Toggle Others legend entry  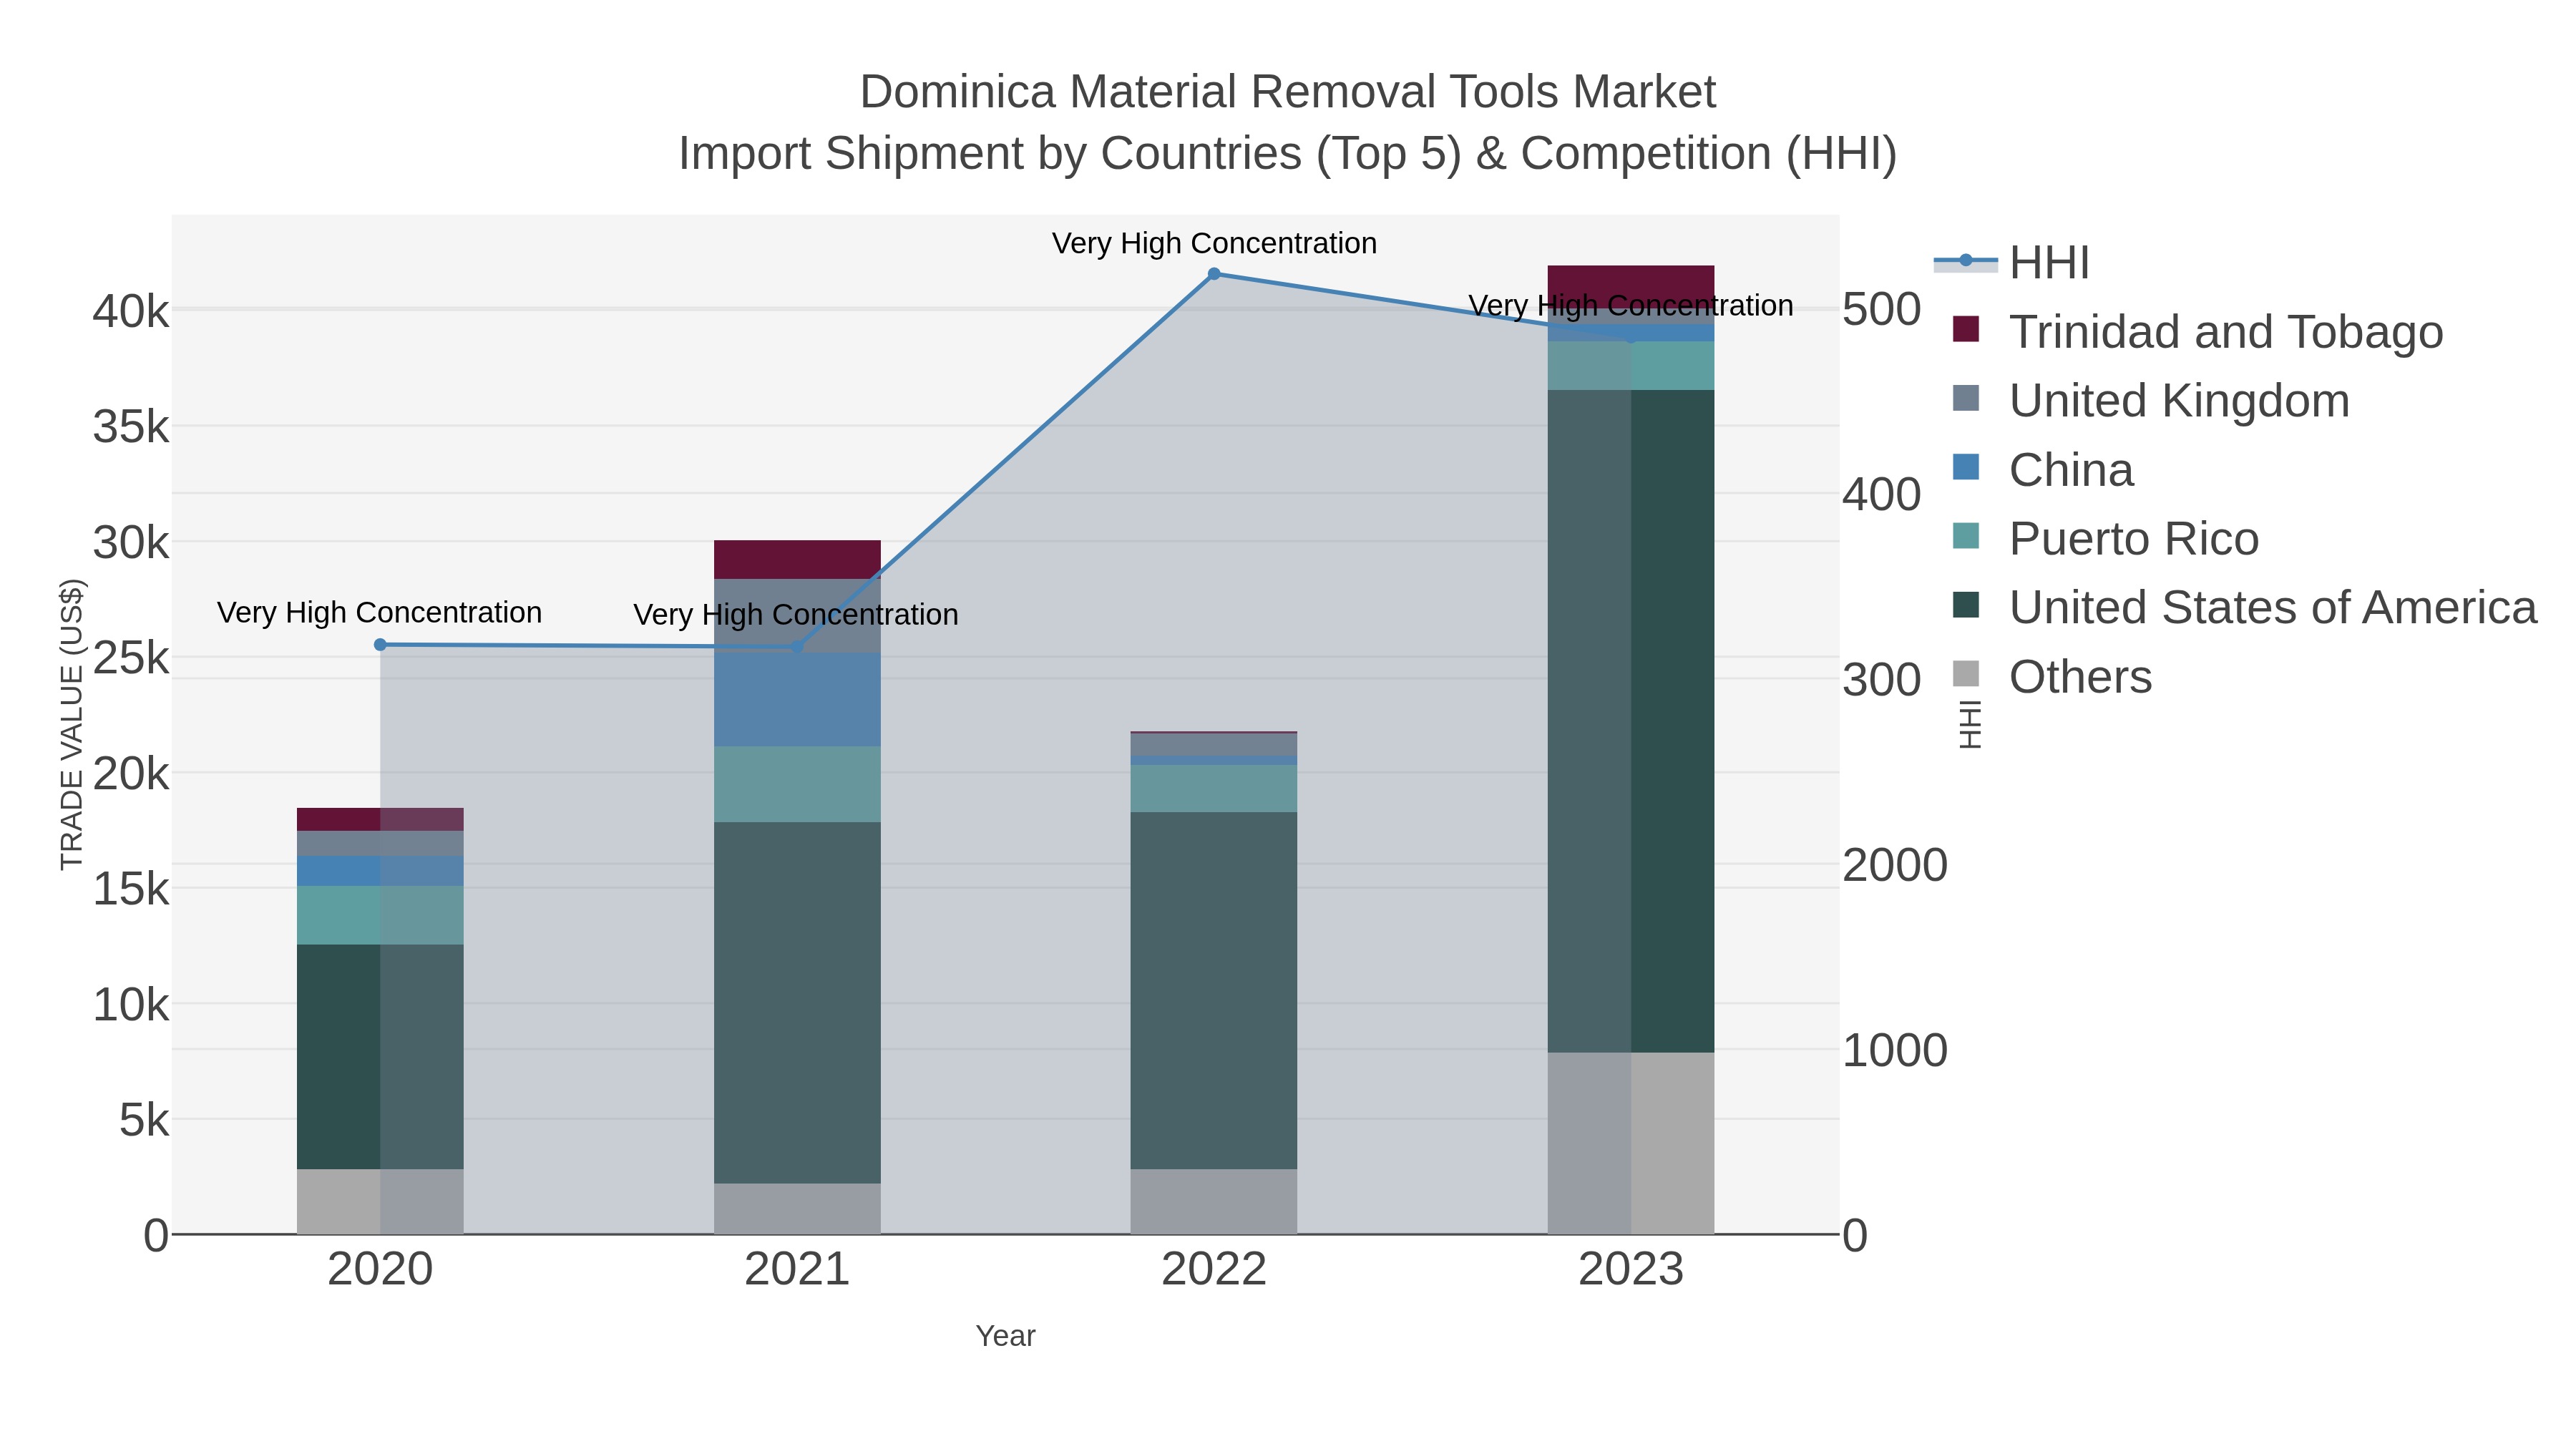click(x=2051, y=676)
